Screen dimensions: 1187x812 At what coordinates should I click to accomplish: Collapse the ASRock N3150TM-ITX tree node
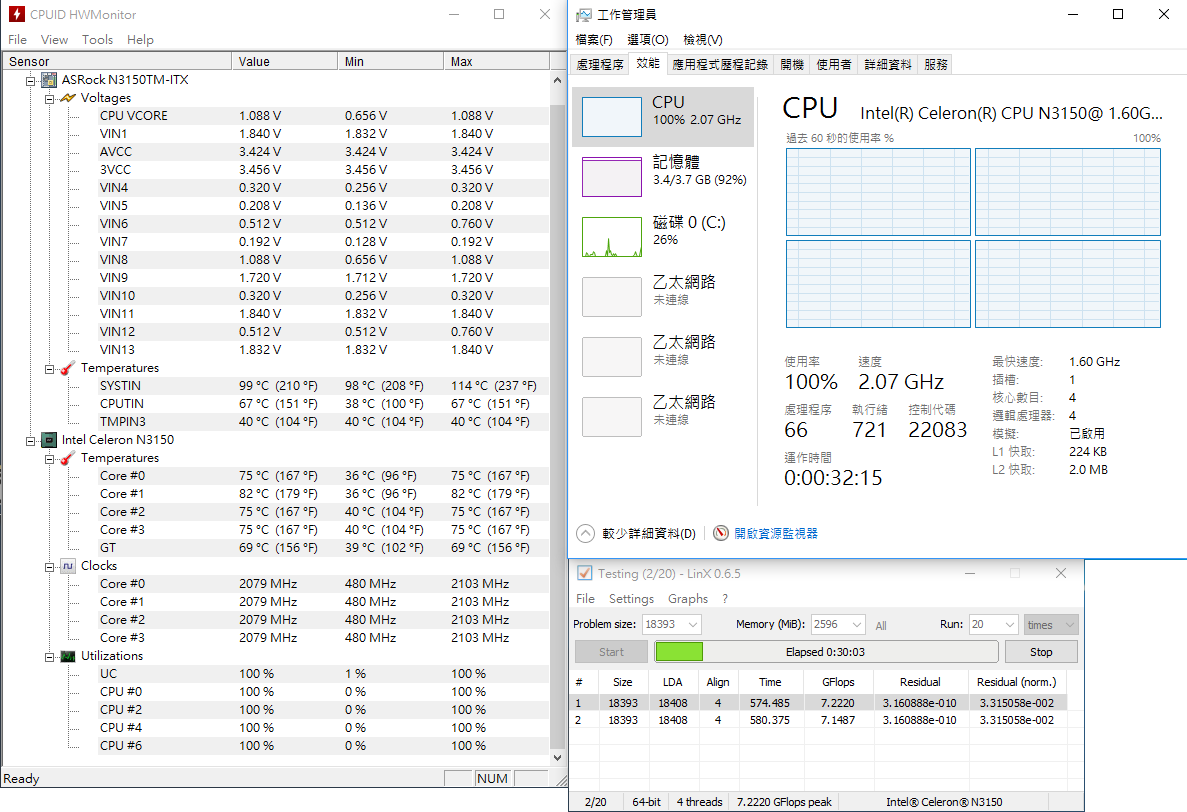[x=30, y=80]
